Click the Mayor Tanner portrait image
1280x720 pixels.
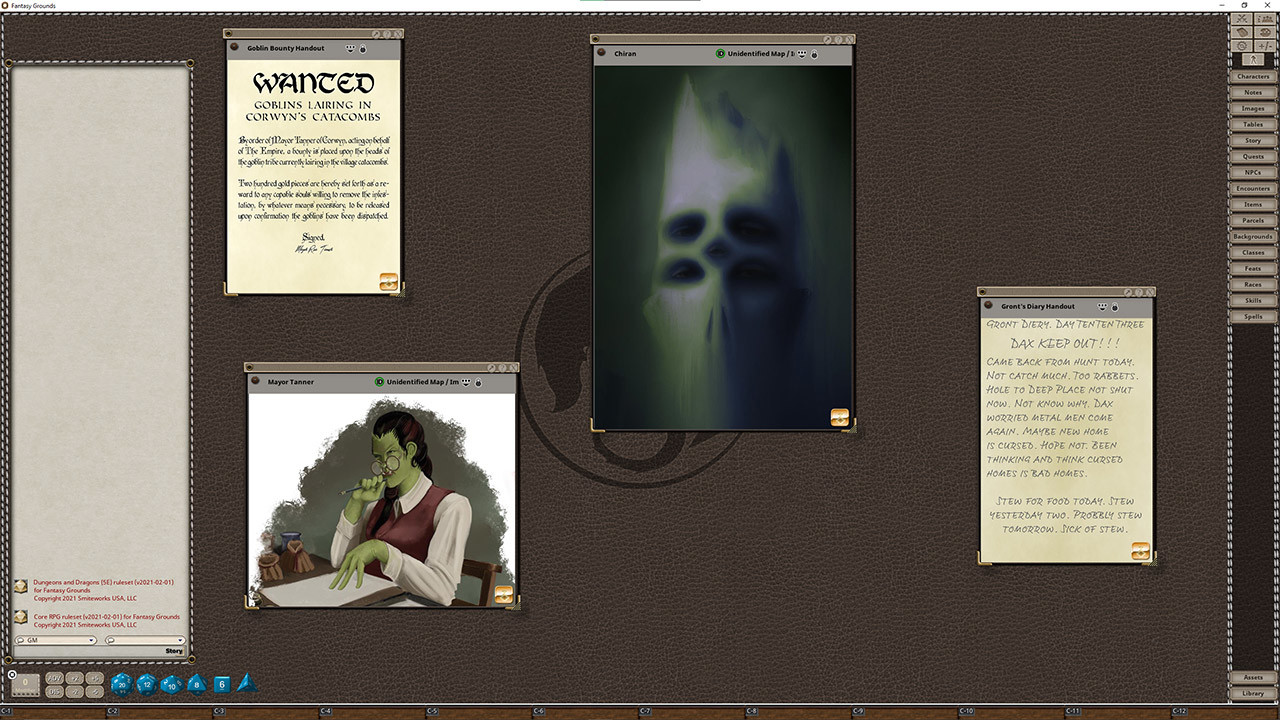382,500
